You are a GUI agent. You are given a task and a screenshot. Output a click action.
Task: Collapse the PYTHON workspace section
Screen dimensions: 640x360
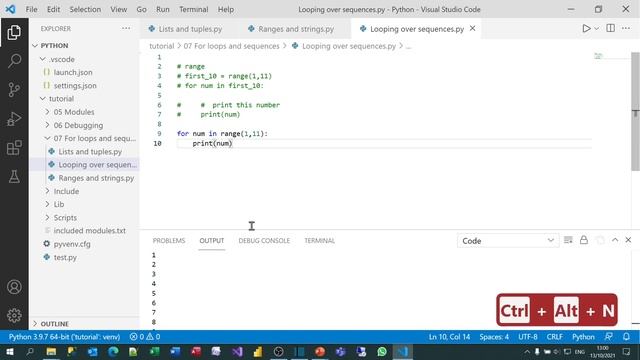[85, 46]
